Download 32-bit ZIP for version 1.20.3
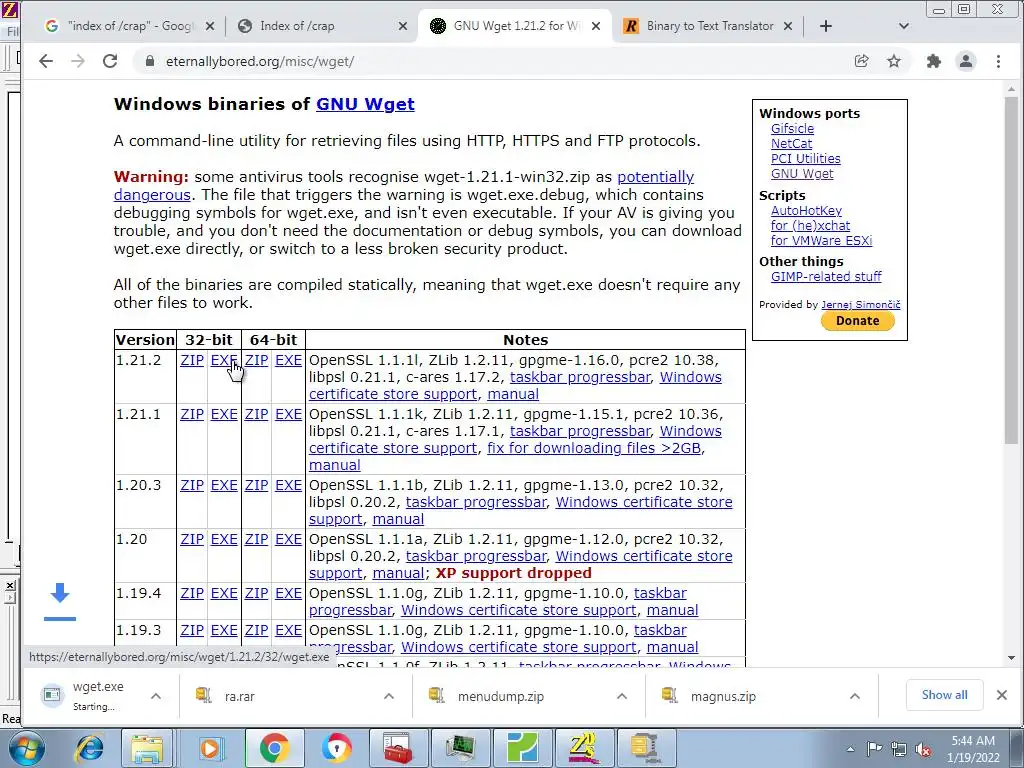 coord(192,486)
